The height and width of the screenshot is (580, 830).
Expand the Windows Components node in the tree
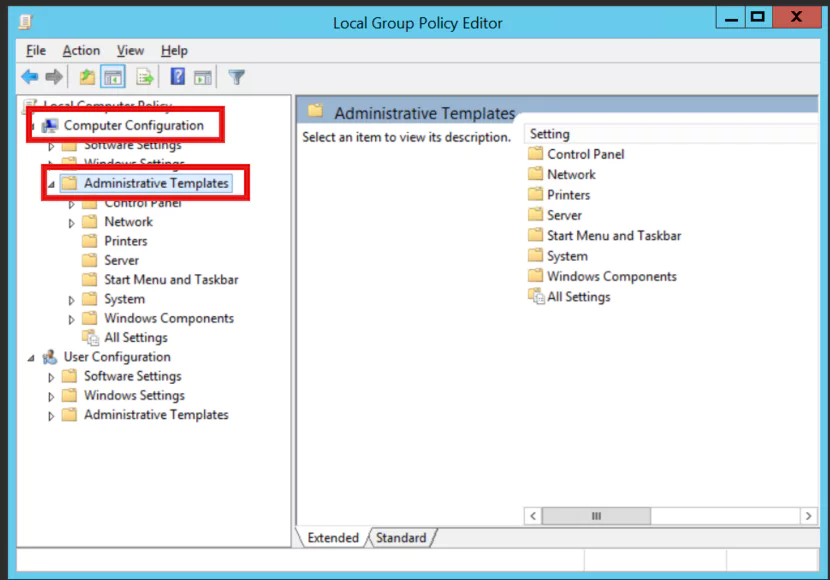(x=71, y=320)
